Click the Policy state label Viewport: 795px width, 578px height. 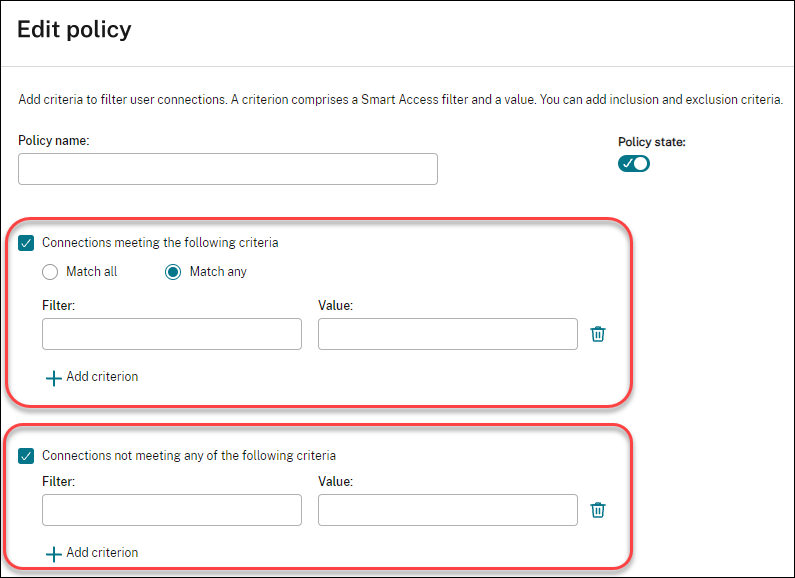coord(651,142)
